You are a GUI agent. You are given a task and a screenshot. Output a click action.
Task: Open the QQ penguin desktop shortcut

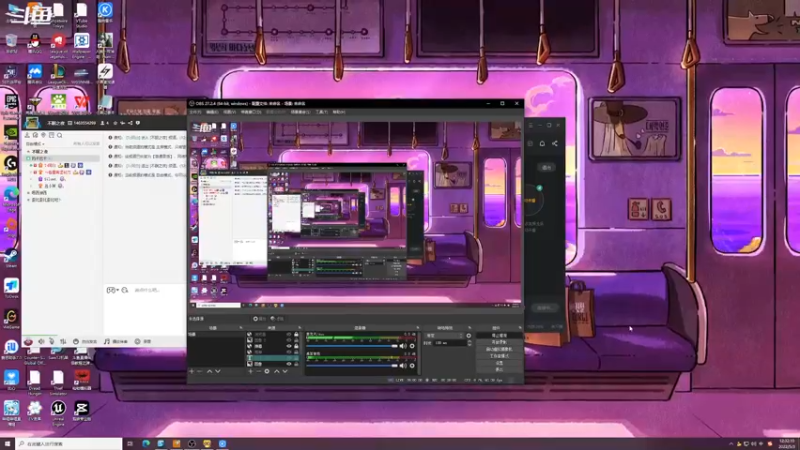point(35,41)
